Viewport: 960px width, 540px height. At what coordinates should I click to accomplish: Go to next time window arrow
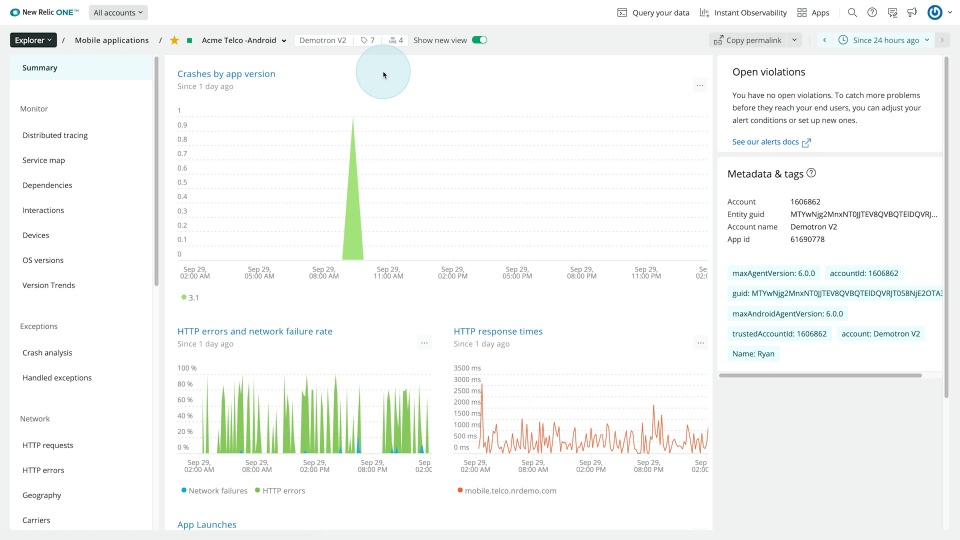point(942,40)
